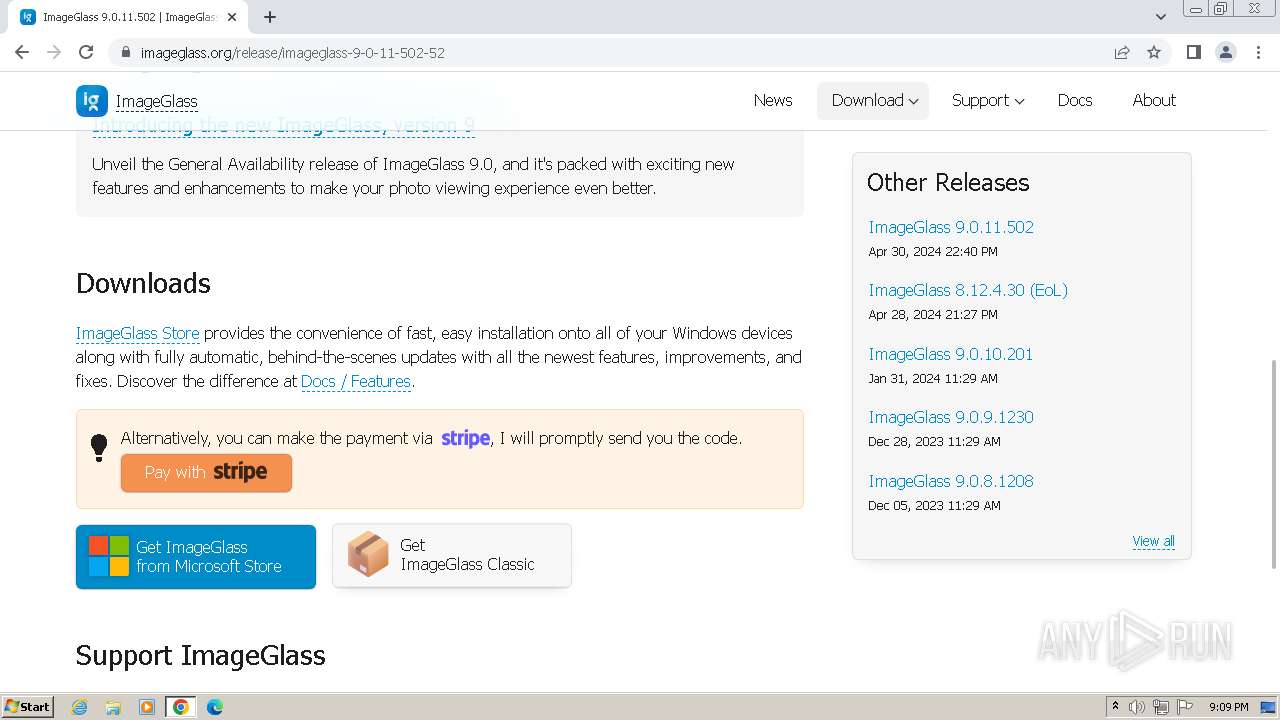Expand the Download dropdown menu
The height and width of the screenshot is (720, 1280).
[874, 100]
